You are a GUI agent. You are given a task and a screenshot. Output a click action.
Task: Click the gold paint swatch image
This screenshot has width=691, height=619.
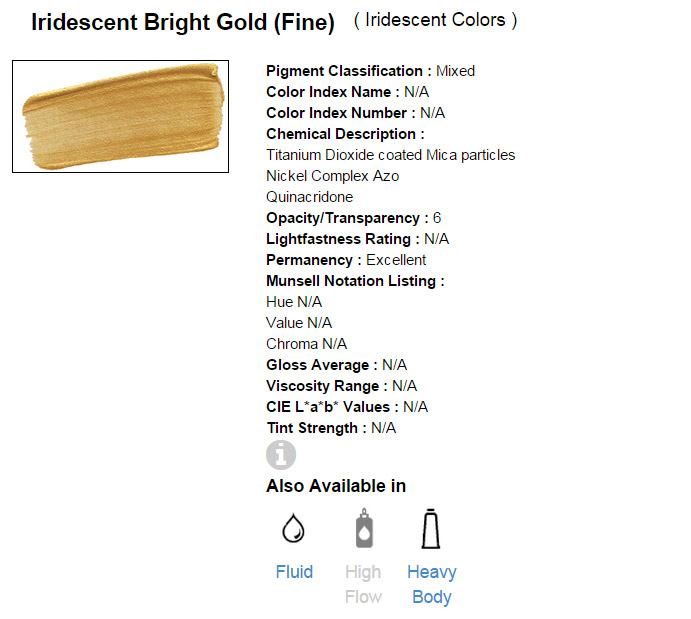coord(120,116)
